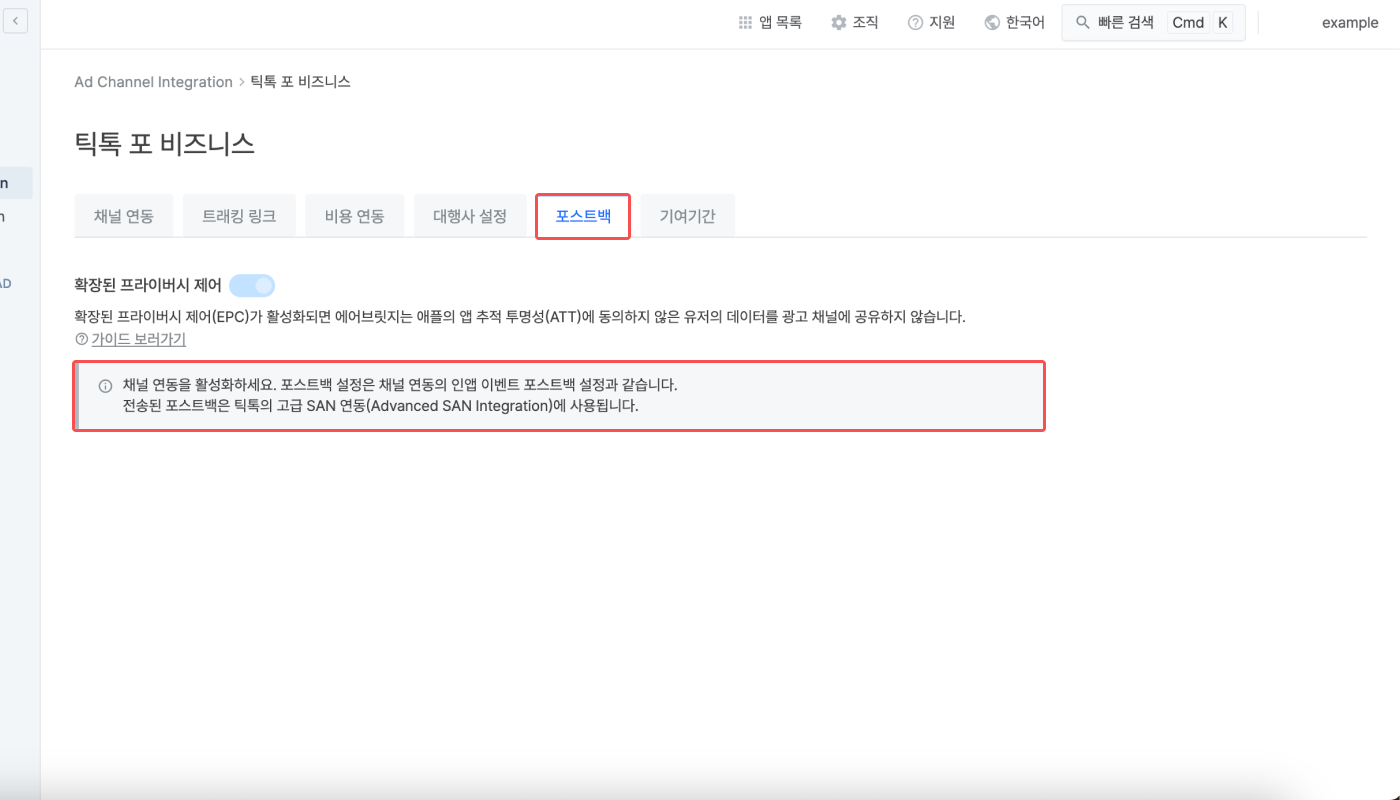Viewport: 1400px width, 800px height.
Task: Collapse sidebar with the chevron button
Action: point(16,21)
